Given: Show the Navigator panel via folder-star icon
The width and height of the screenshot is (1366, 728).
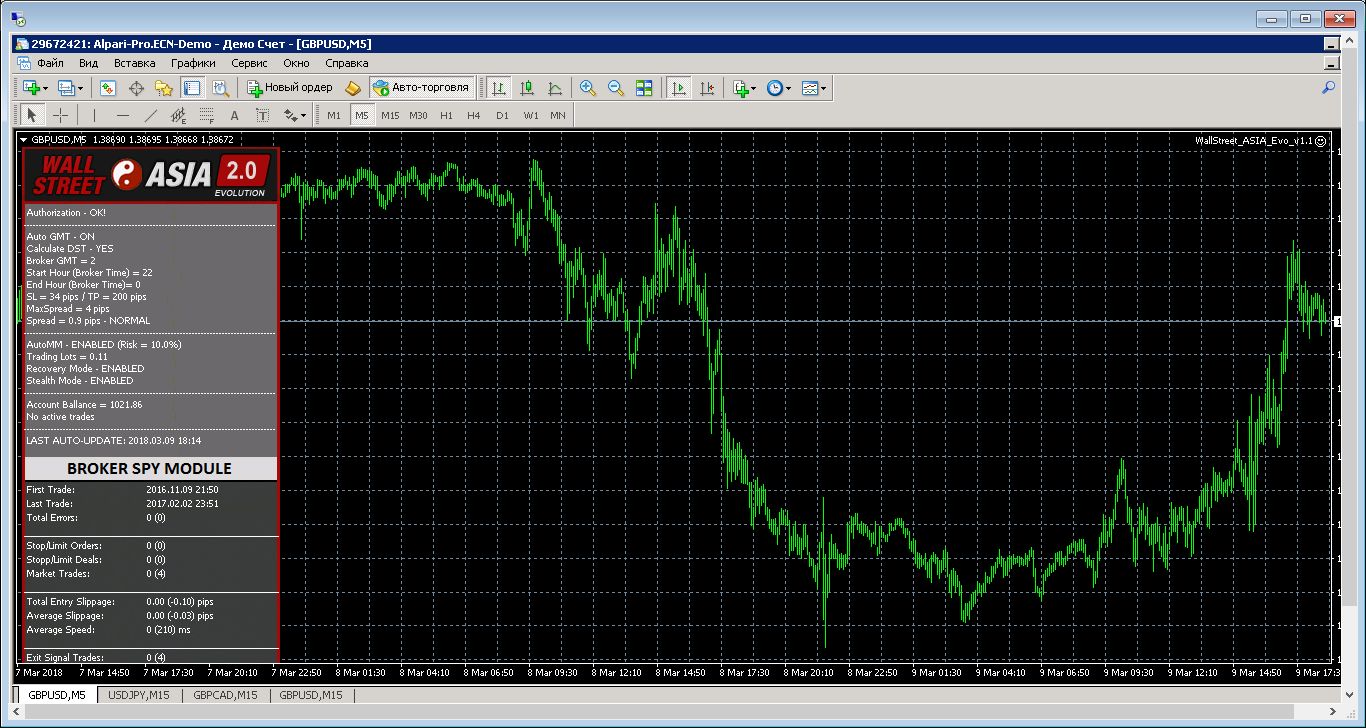Looking at the screenshot, I should coord(164,88).
